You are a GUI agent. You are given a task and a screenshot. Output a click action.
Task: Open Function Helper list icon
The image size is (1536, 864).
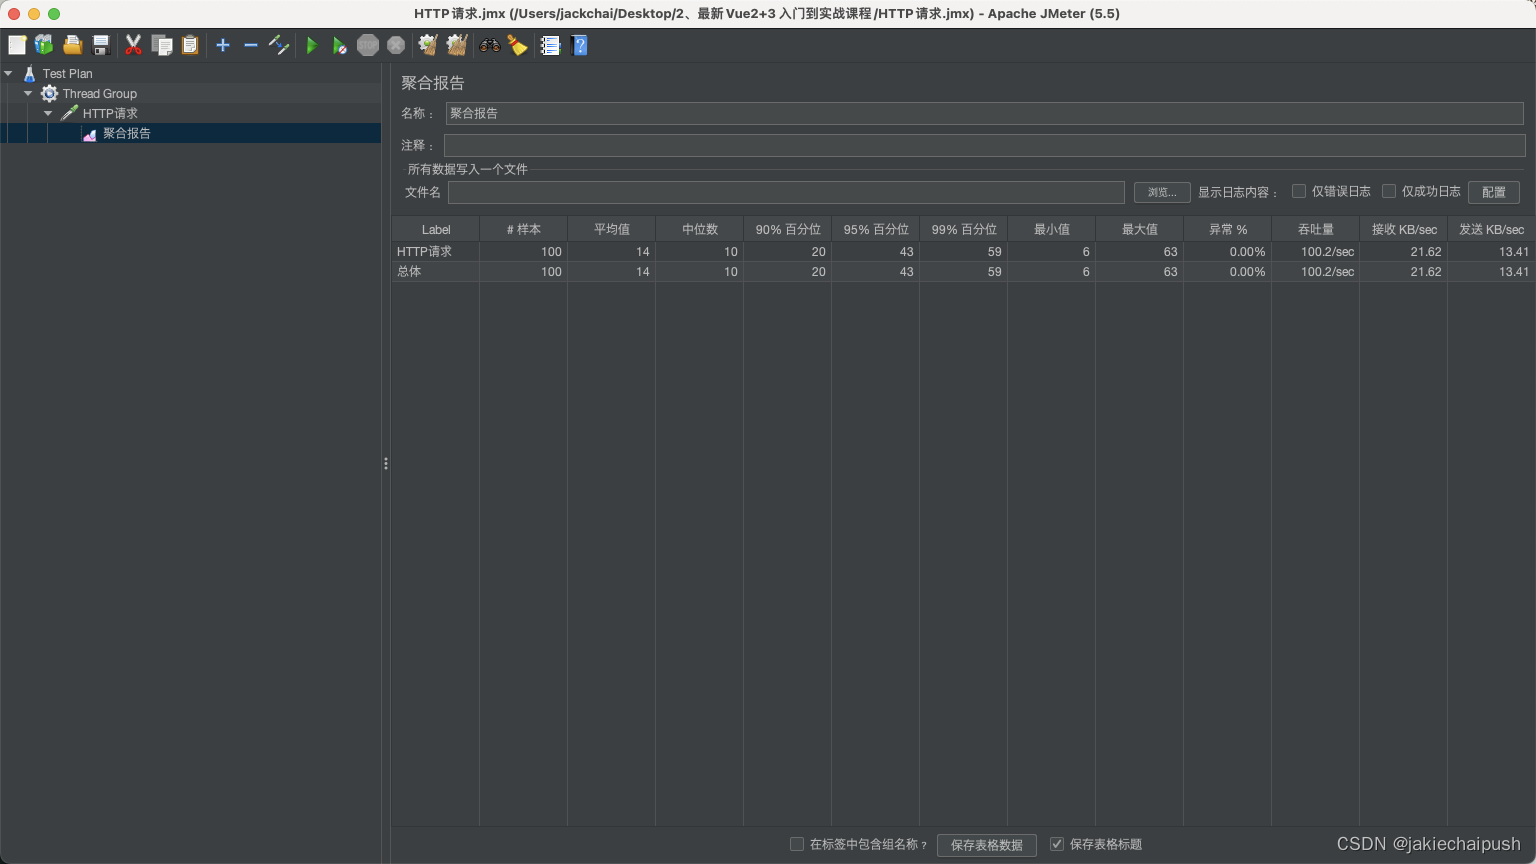[550, 45]
